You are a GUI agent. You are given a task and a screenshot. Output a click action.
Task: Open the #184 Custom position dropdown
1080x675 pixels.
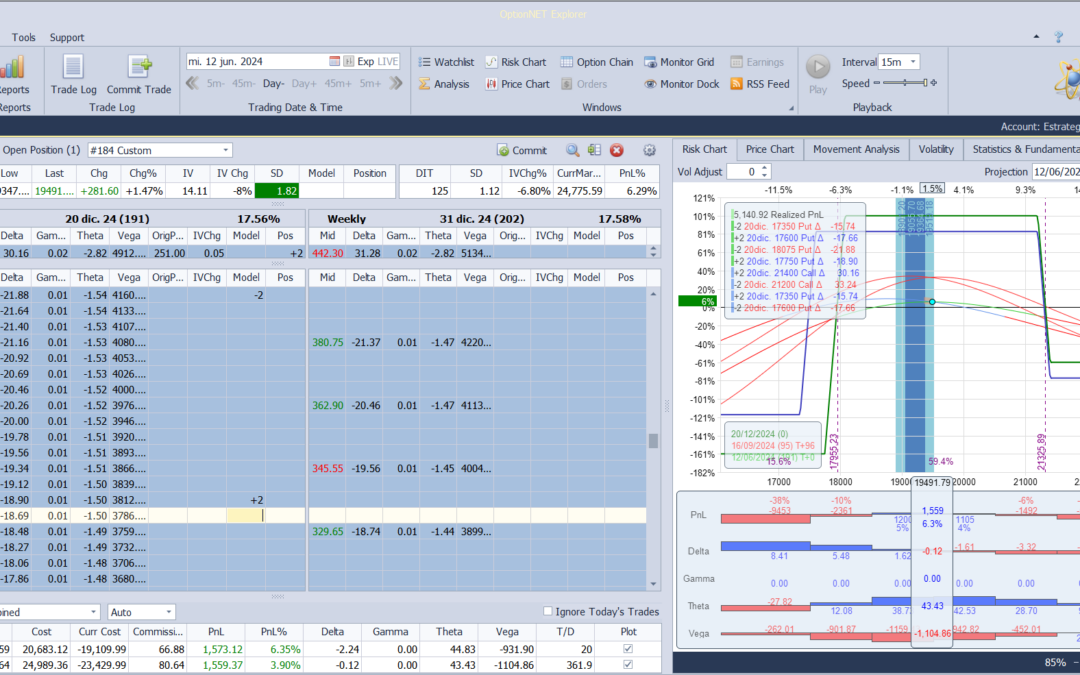tap(225, 150)
